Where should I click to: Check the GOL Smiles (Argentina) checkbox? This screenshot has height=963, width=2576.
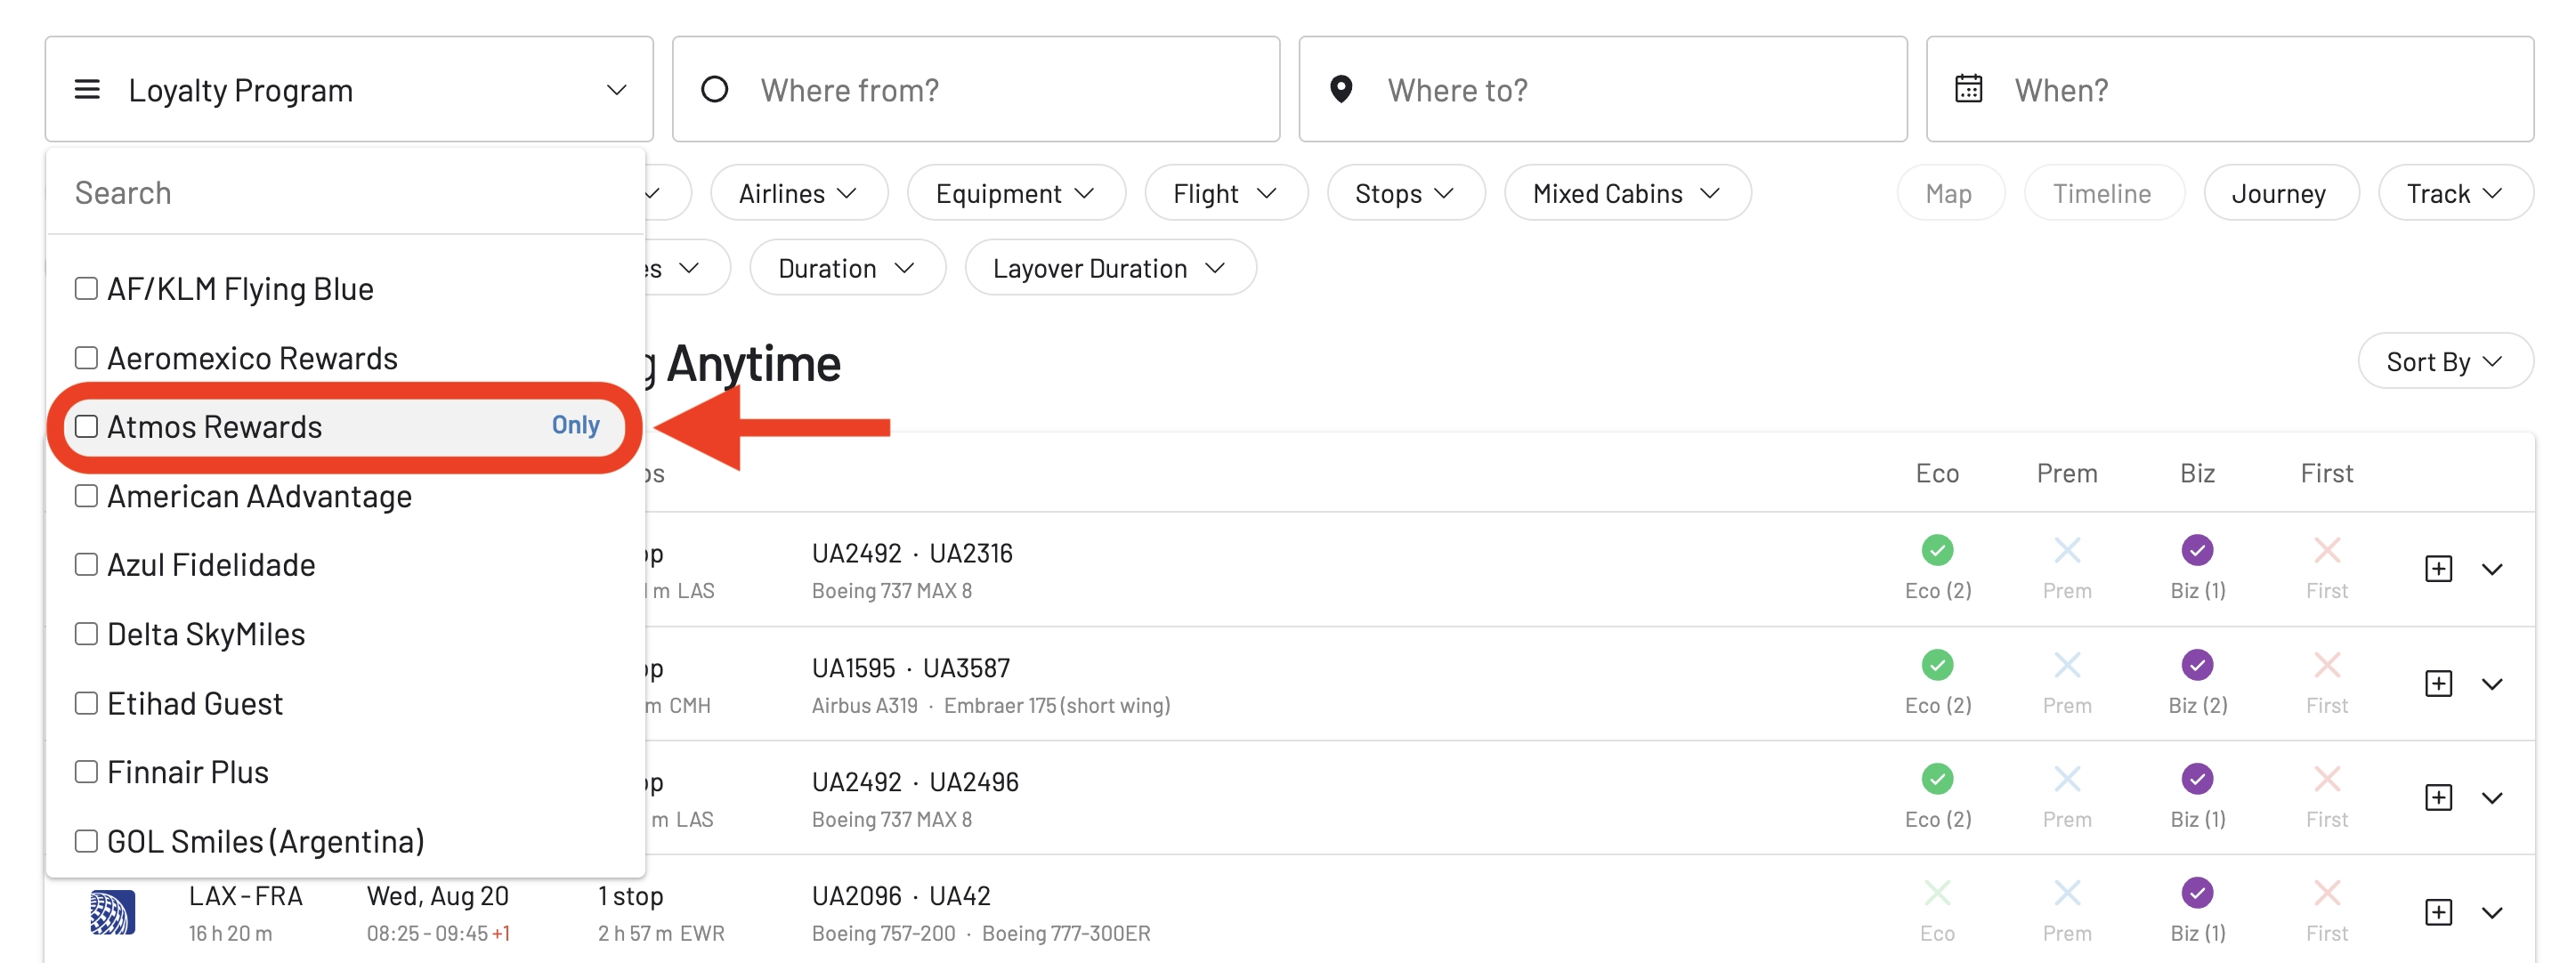point(86,841)
